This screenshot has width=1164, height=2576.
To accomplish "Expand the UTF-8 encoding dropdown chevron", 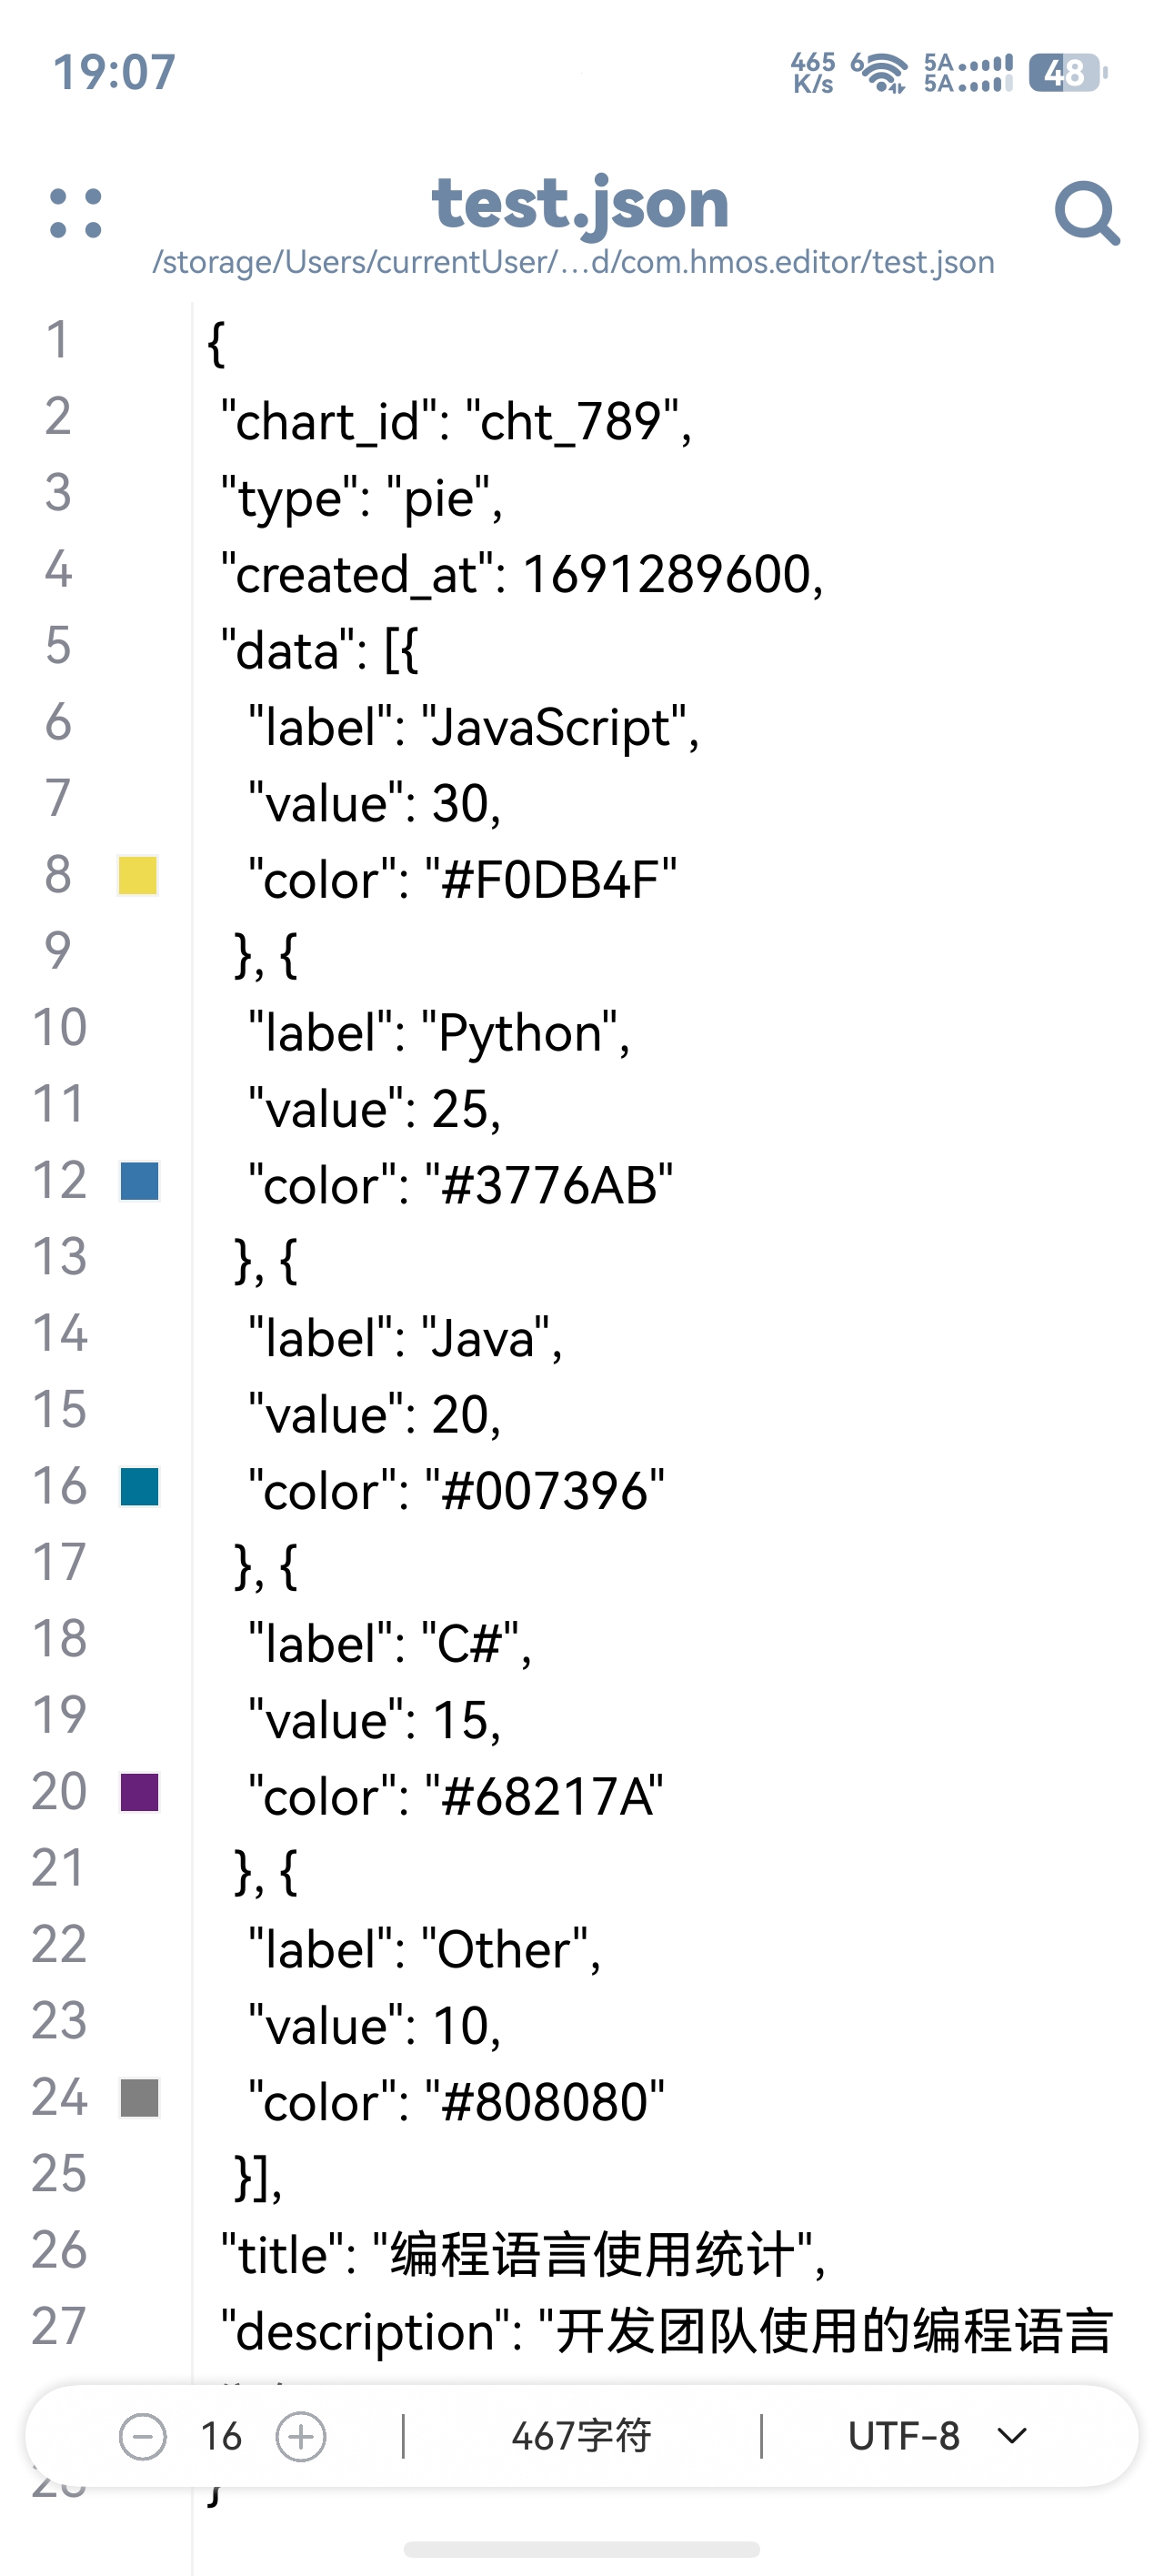I will coord(1012,2436).
